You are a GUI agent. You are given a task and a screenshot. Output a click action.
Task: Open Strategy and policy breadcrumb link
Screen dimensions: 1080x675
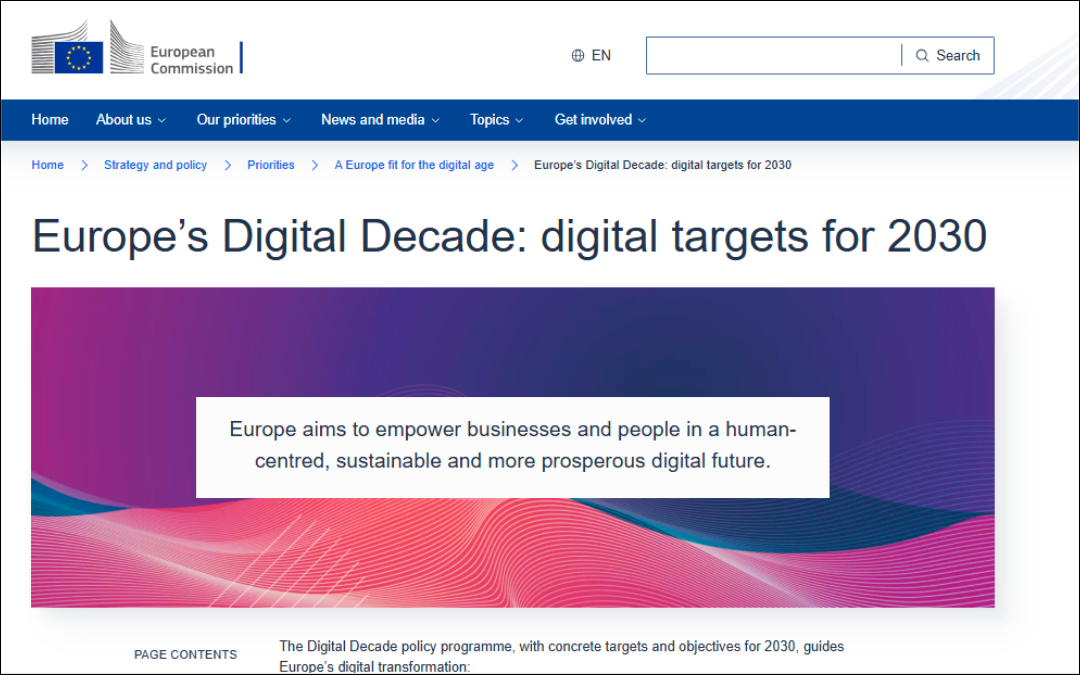155,165
